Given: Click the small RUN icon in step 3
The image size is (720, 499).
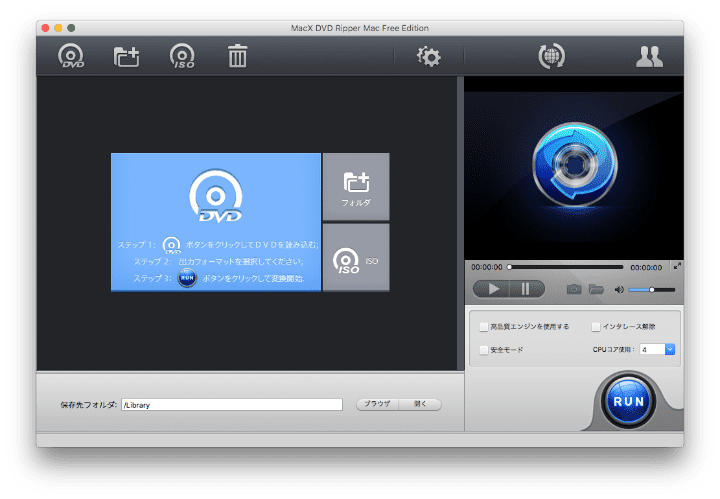Looking at the screenshot, I should pos(187,278).
